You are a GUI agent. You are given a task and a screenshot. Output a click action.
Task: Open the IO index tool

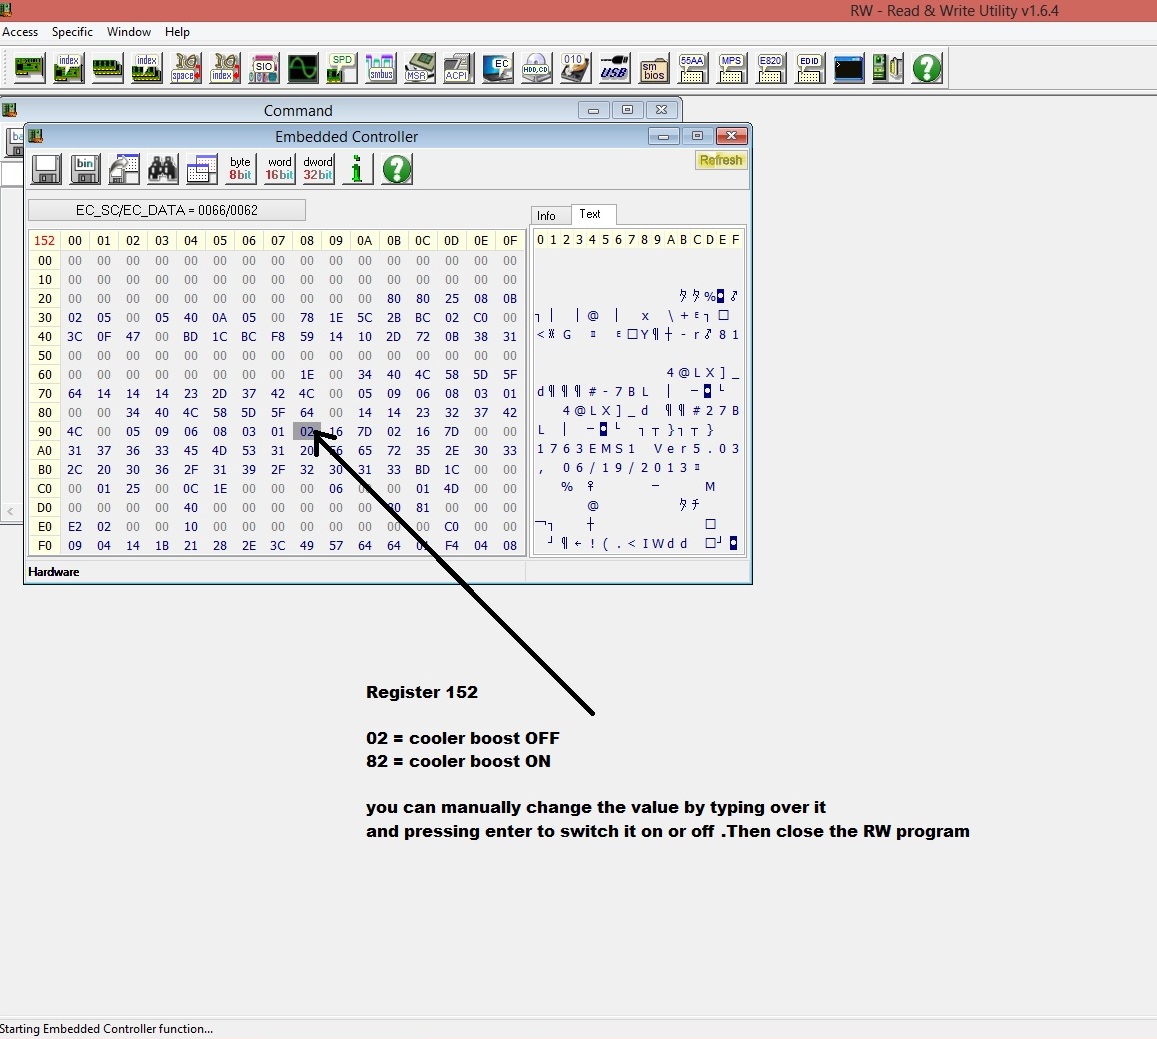pyautogui.click(x=225, y=68)
